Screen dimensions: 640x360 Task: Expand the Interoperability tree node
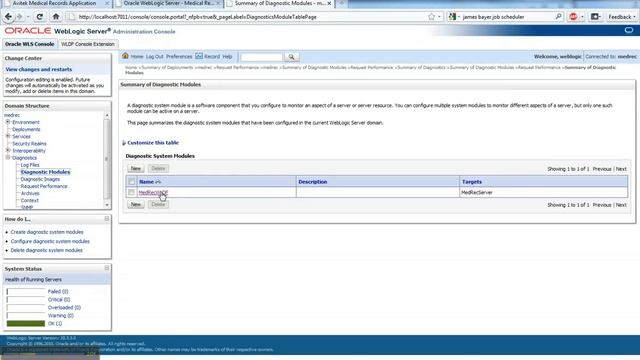pos(8,150)
